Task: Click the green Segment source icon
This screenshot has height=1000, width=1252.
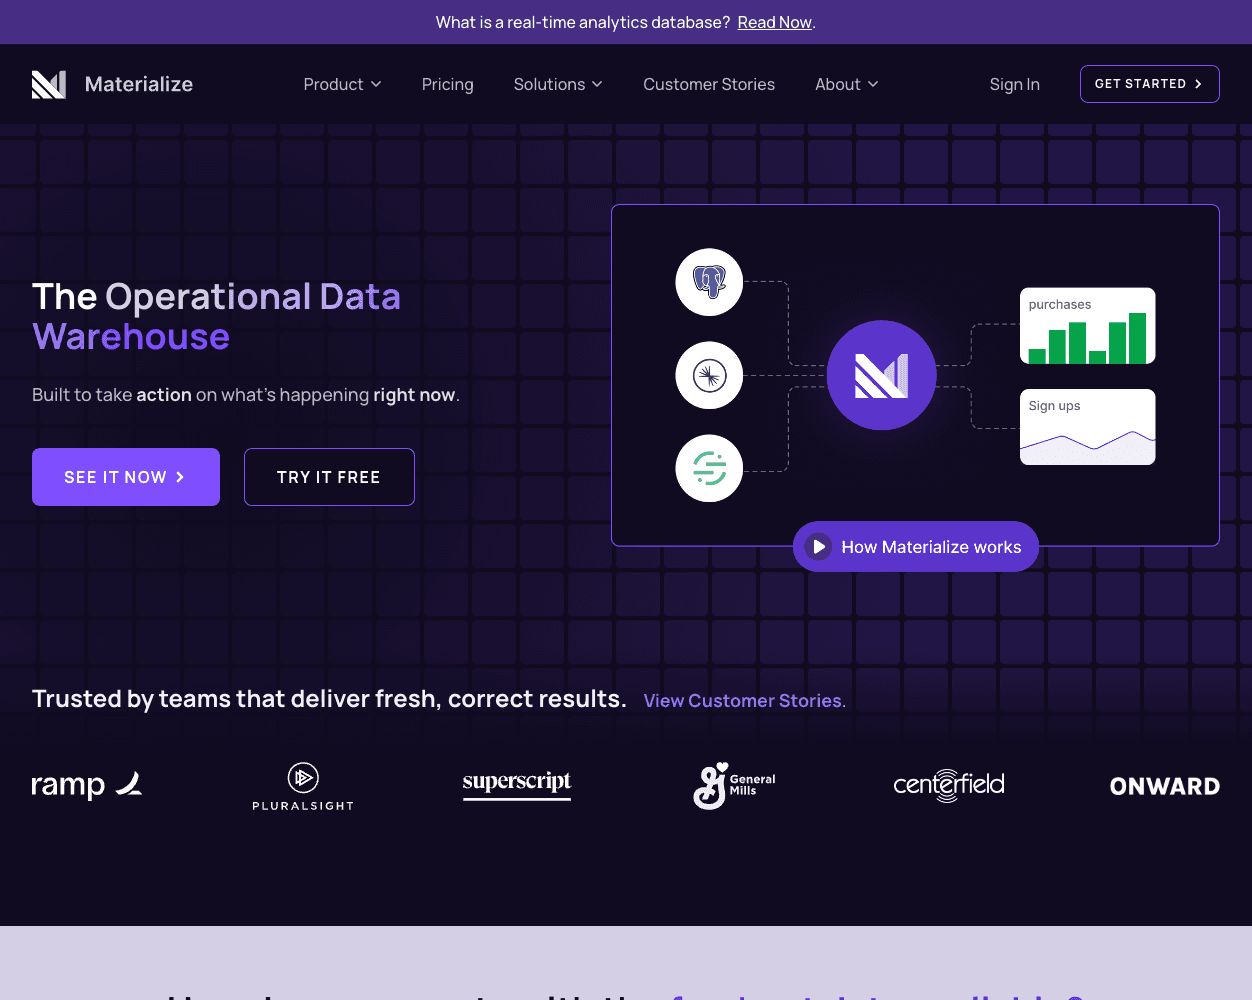Action: [x=709, y=468]
